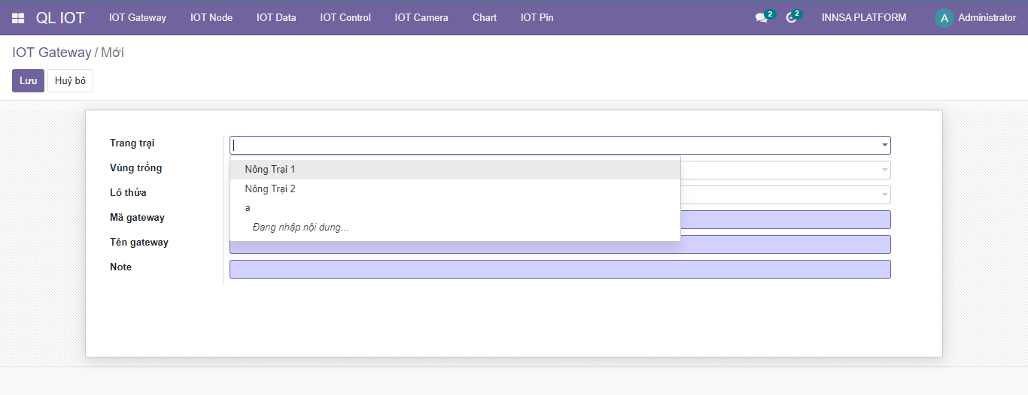Click the Huỷ bỏ discard button
This screenshot has height=395, width=1028.
pyautogui.click(x=70, y=81)
